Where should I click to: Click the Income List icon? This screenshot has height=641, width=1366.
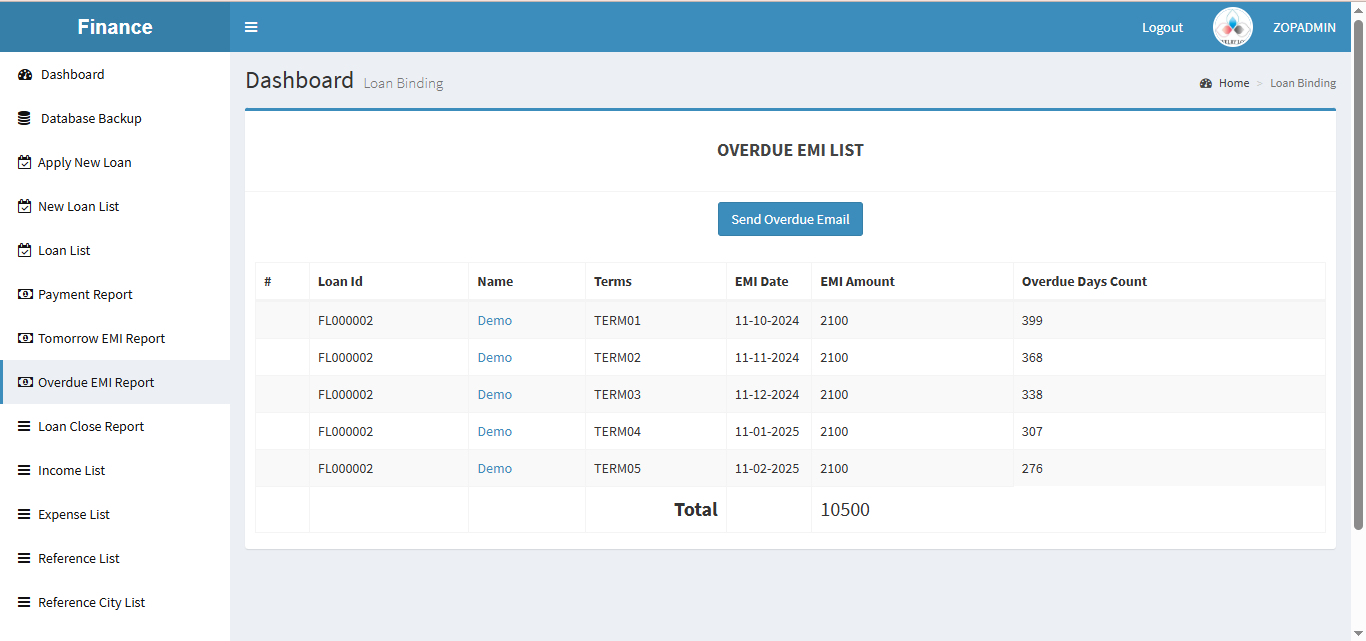click(25, 471)
